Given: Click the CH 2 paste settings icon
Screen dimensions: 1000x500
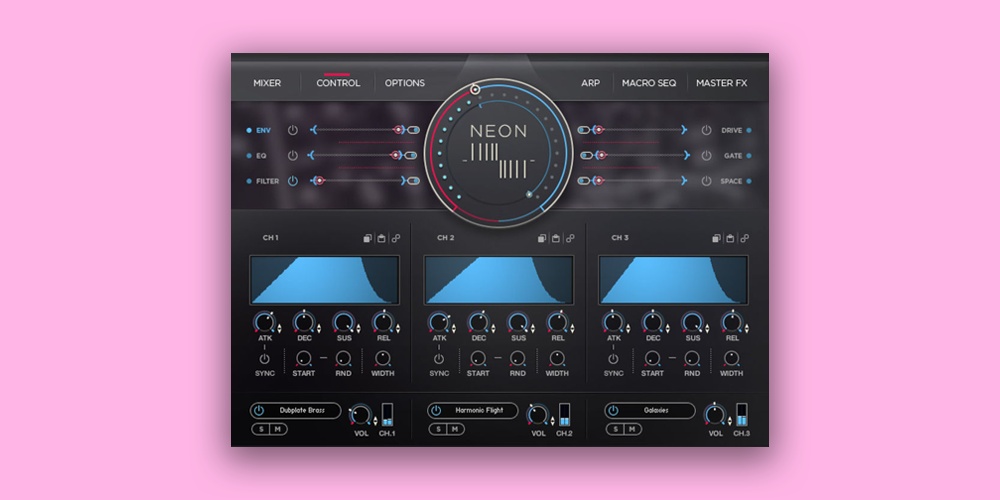Looking at the screenshot, I should click(556, 238).
